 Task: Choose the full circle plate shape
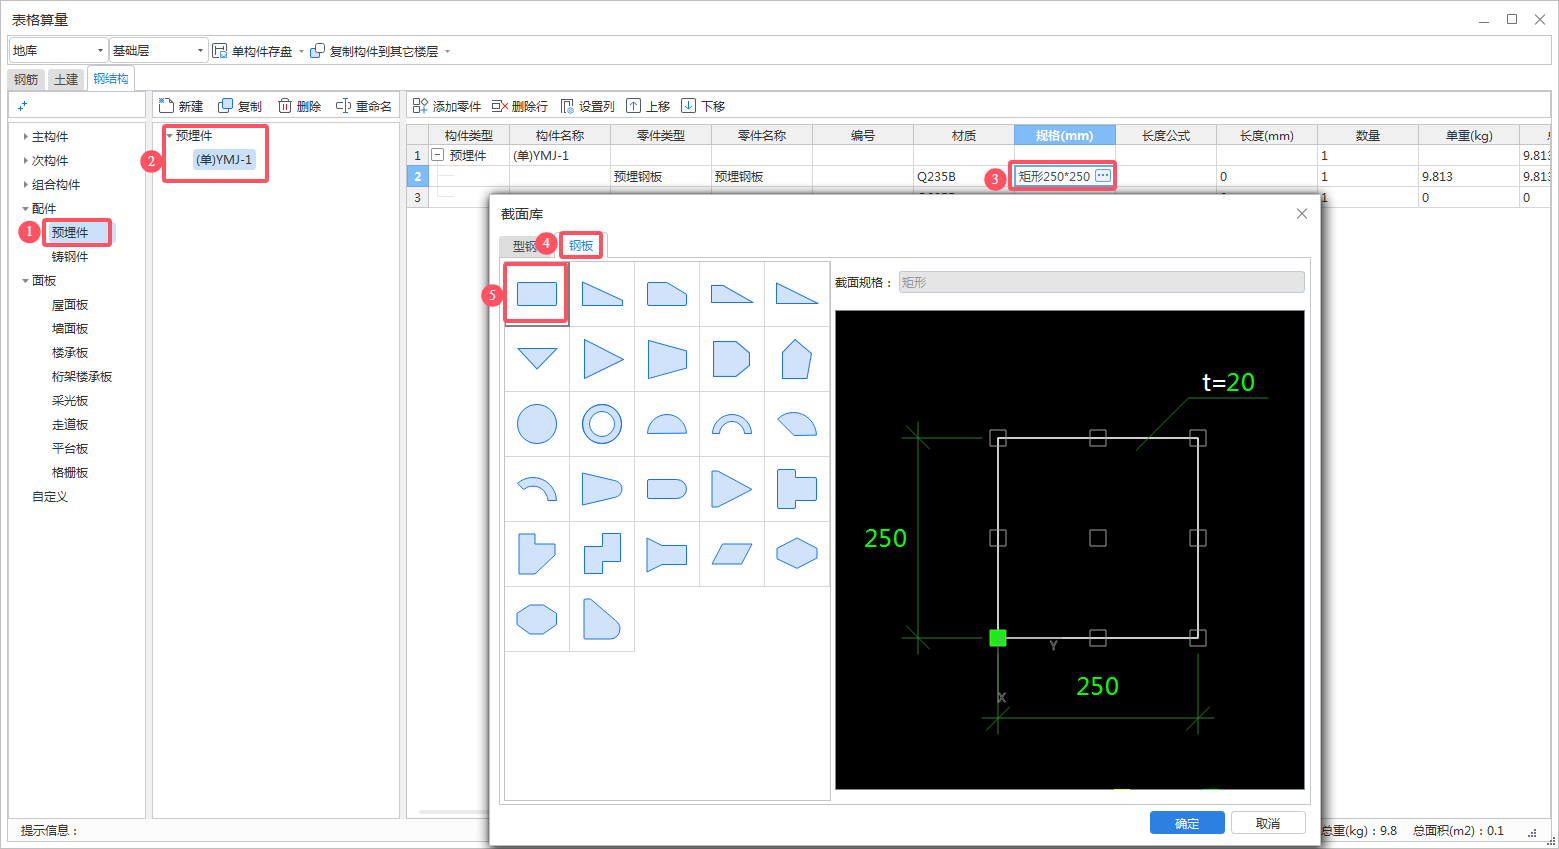click(x=537, y=424)
